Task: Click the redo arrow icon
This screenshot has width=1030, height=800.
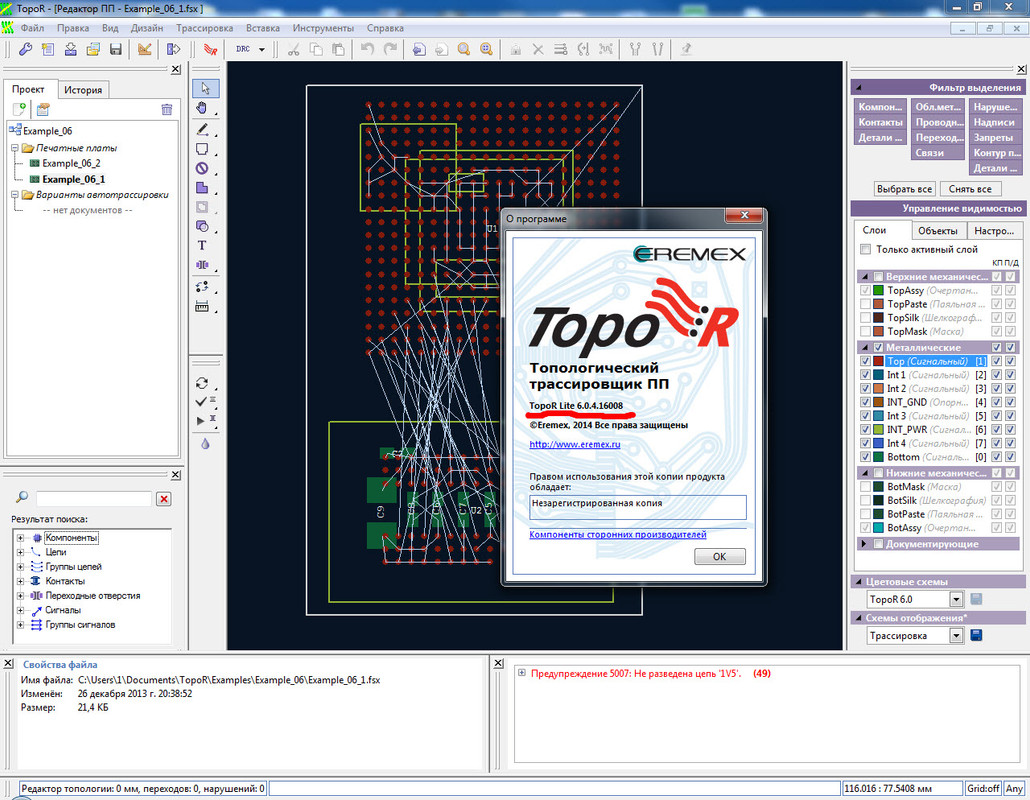Action: click(x=390, y=49)
